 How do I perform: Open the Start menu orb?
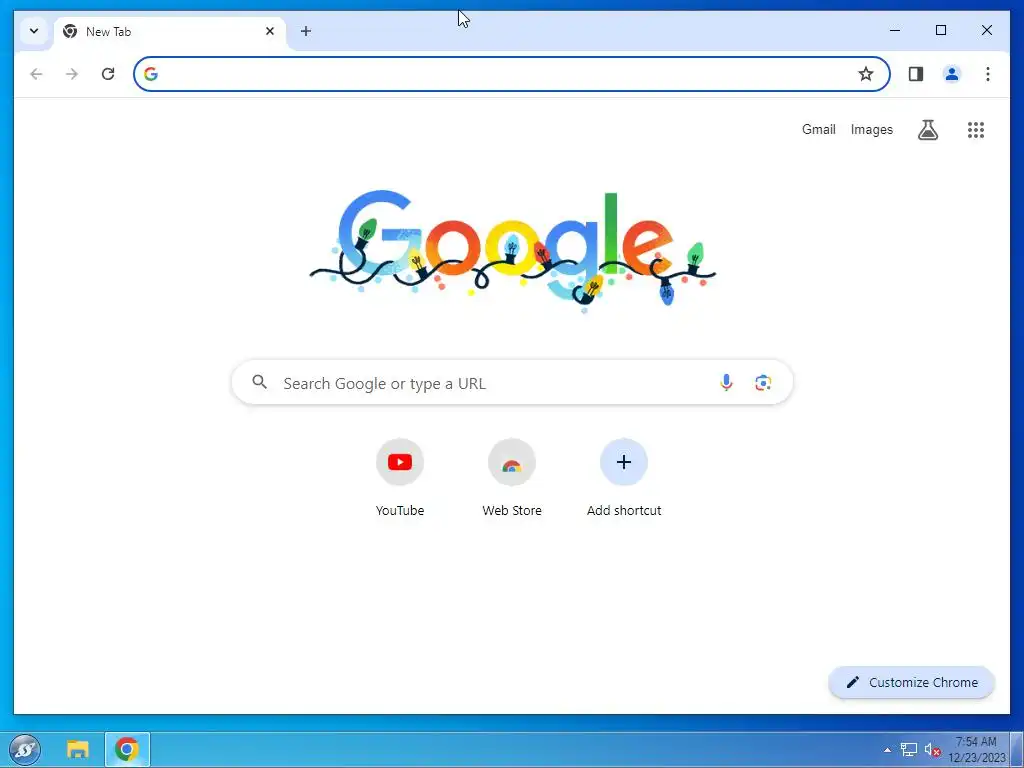(x=25, y=750)
